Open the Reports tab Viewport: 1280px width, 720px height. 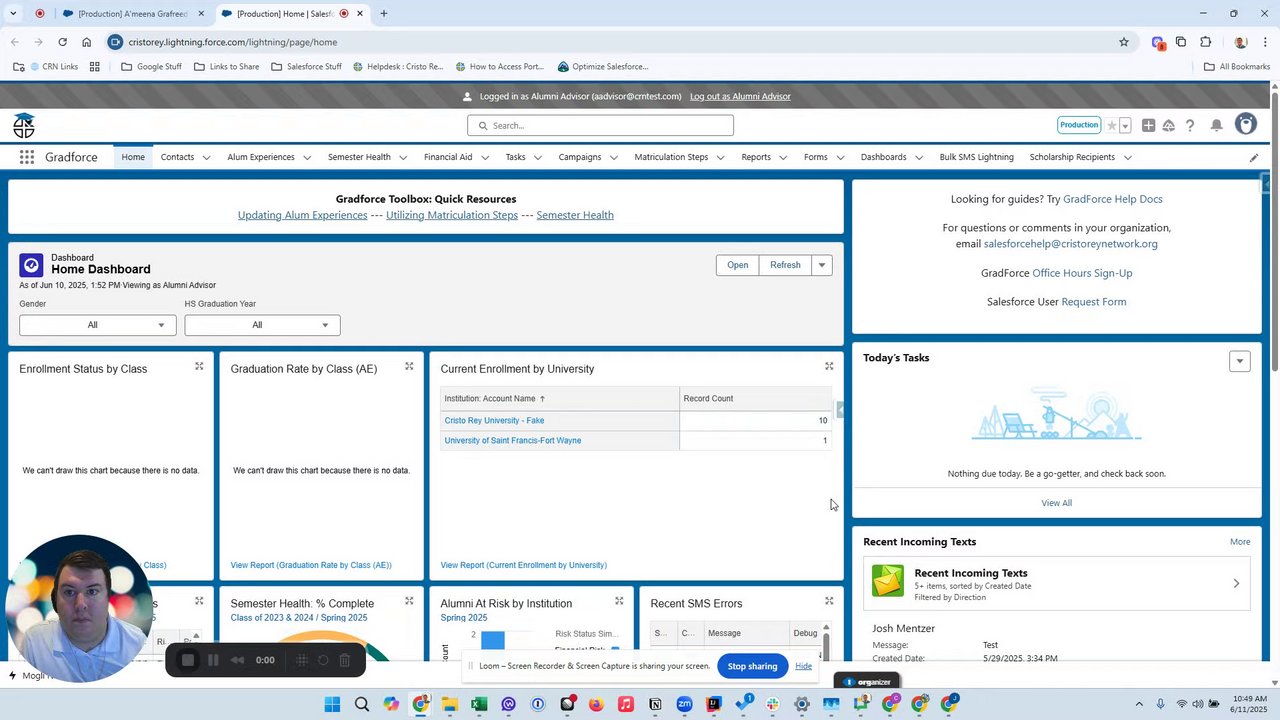point(756,157)
